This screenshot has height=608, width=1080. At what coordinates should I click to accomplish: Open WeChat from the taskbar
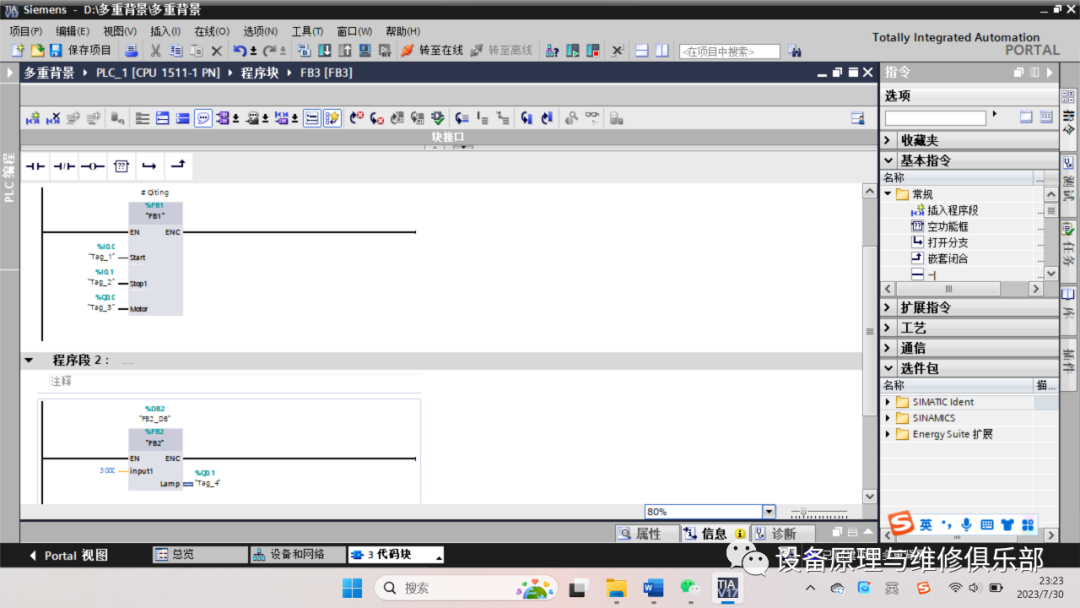tap(689, 588)
